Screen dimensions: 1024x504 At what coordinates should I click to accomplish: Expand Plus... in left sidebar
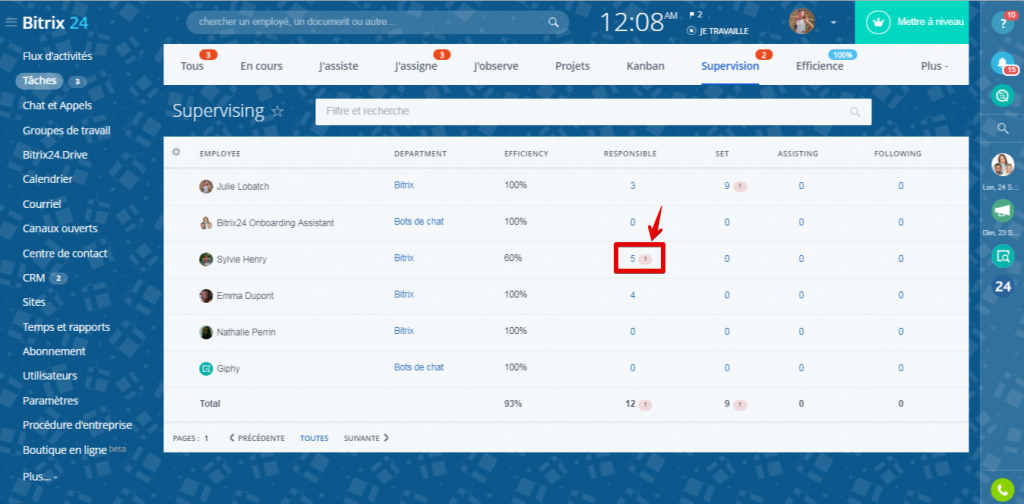[x=40, y=477]
